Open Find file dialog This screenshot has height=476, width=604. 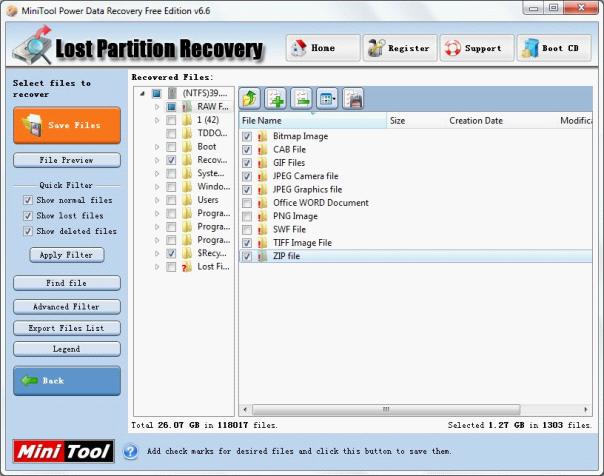point(67,283)
